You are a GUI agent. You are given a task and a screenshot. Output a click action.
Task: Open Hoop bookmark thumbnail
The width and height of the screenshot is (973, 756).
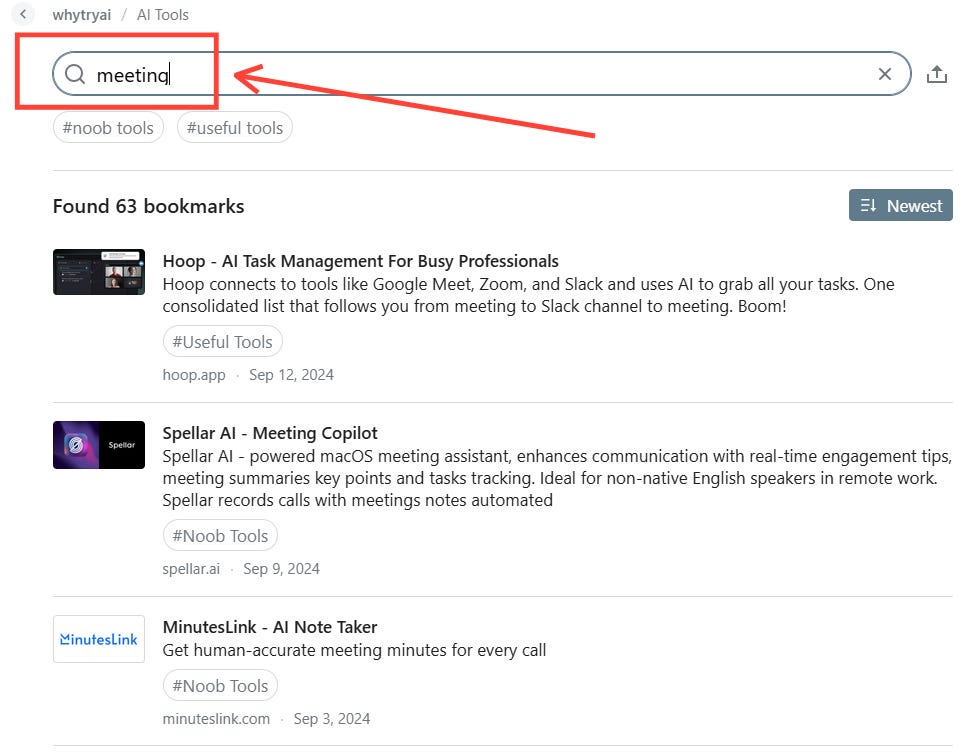tap(99, 272)
